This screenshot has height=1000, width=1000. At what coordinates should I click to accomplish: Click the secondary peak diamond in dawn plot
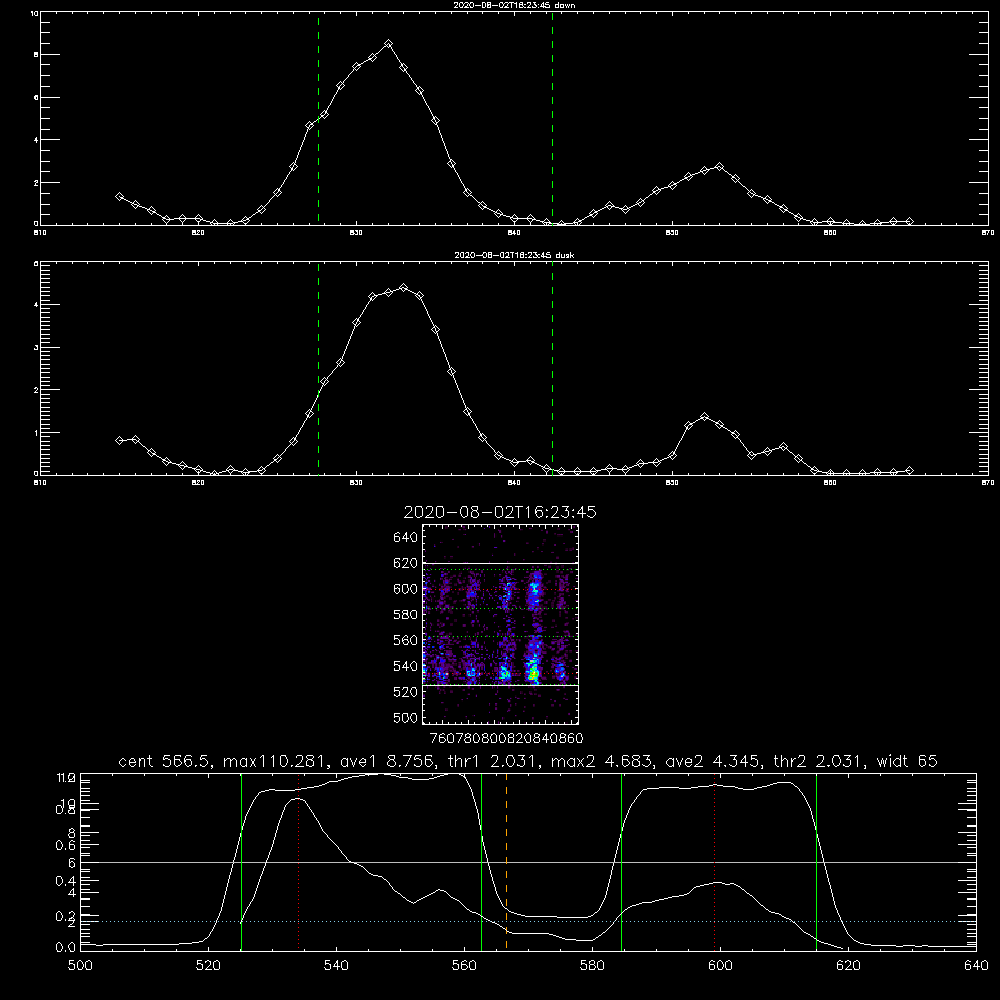(x=719, y=166)
